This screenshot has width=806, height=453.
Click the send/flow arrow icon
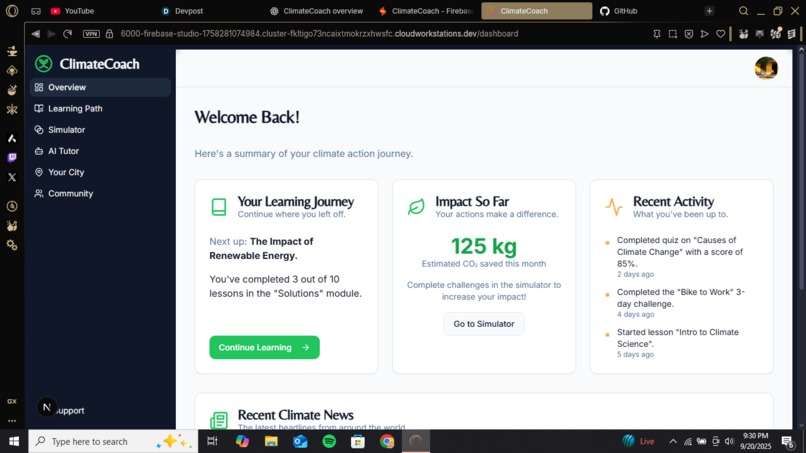pos(705,34)
